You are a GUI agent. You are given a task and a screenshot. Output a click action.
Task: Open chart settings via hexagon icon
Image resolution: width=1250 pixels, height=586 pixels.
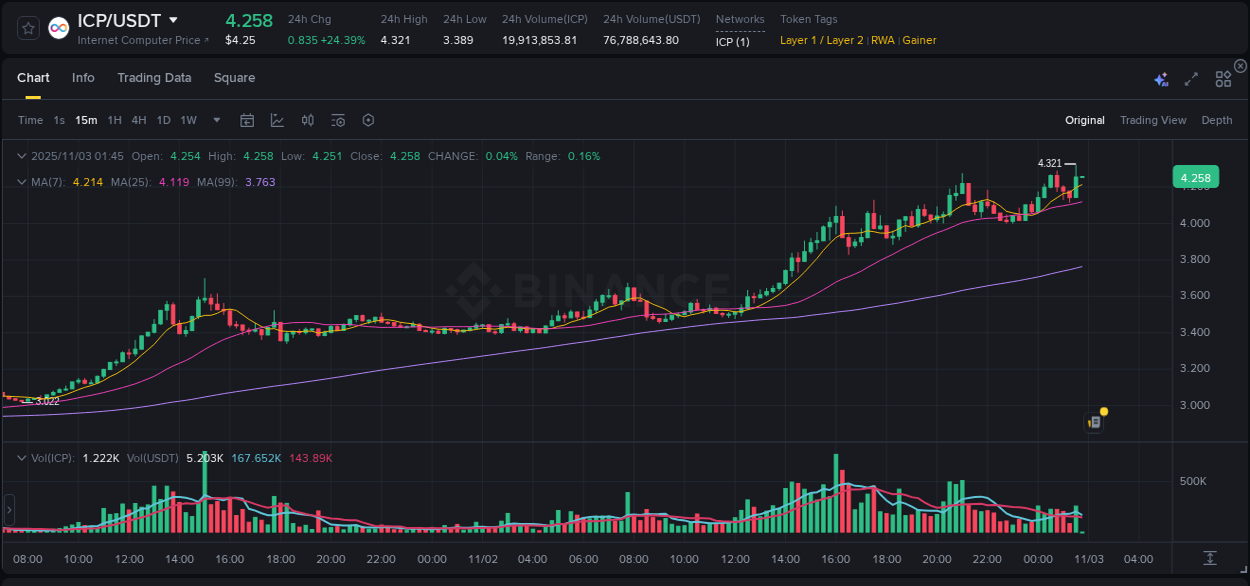click(368, 120)
